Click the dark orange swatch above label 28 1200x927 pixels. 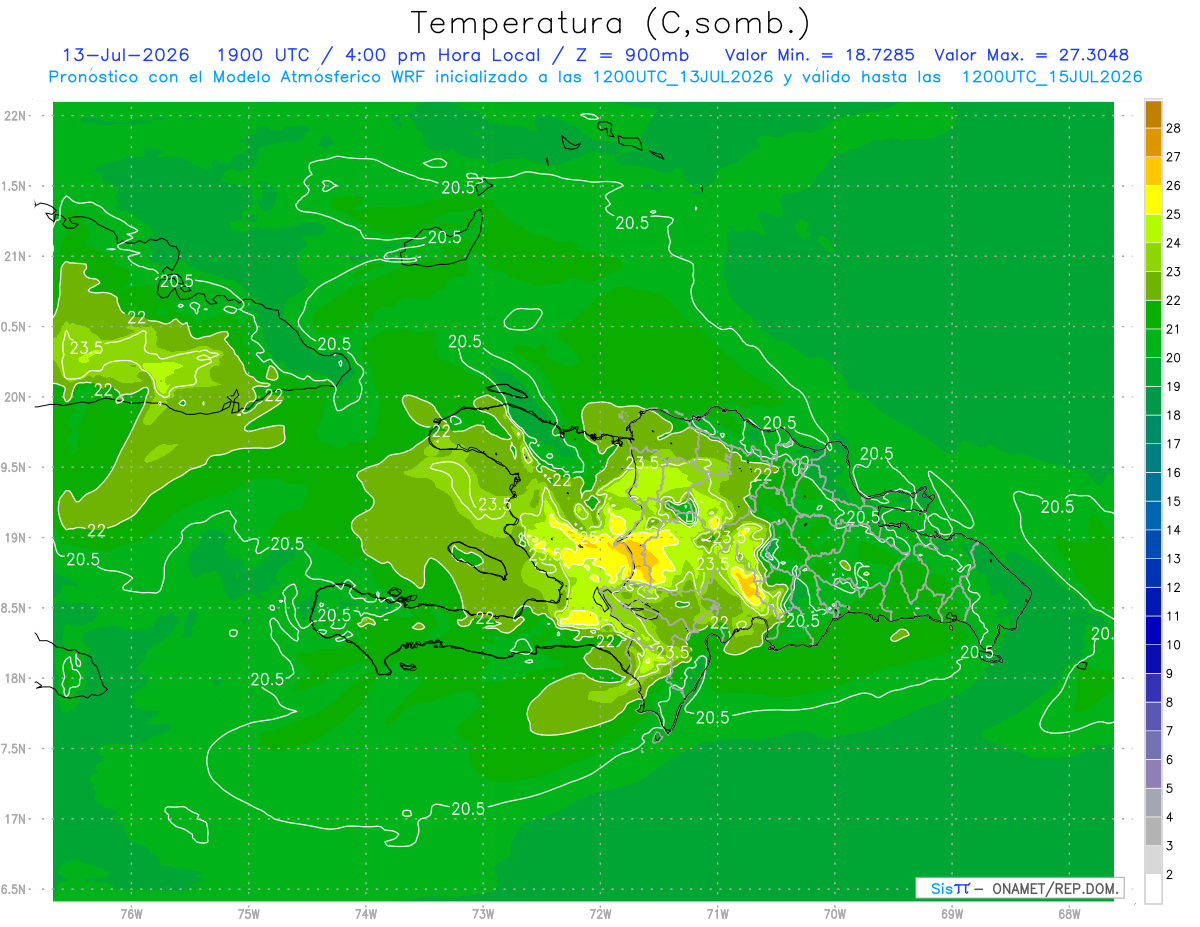click(x=1153, y=114)
